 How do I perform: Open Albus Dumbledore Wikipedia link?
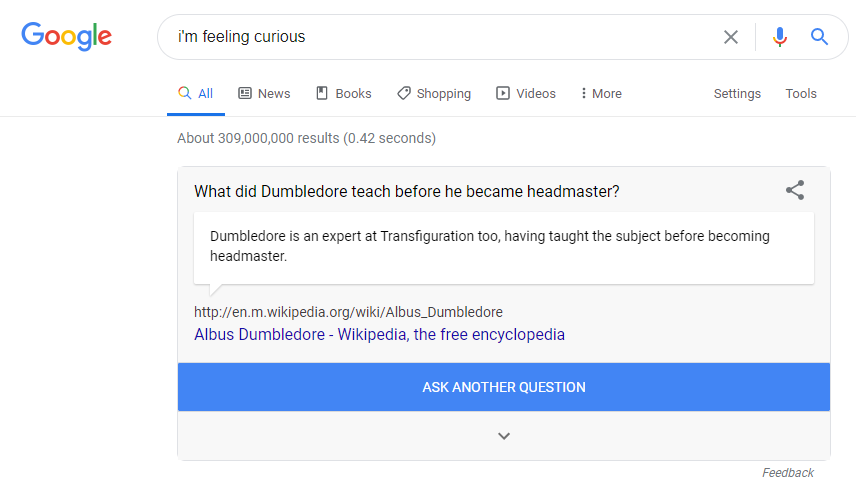pos(379,334)
